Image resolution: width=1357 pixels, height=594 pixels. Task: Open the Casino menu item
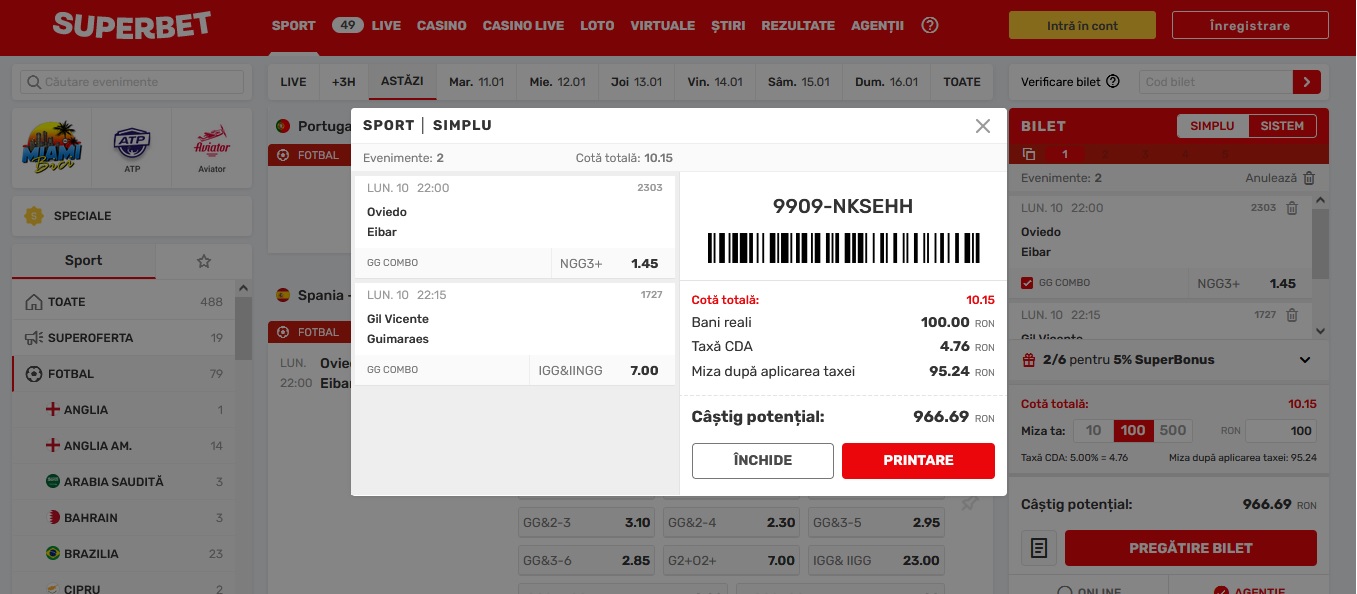tap(442, 26)
